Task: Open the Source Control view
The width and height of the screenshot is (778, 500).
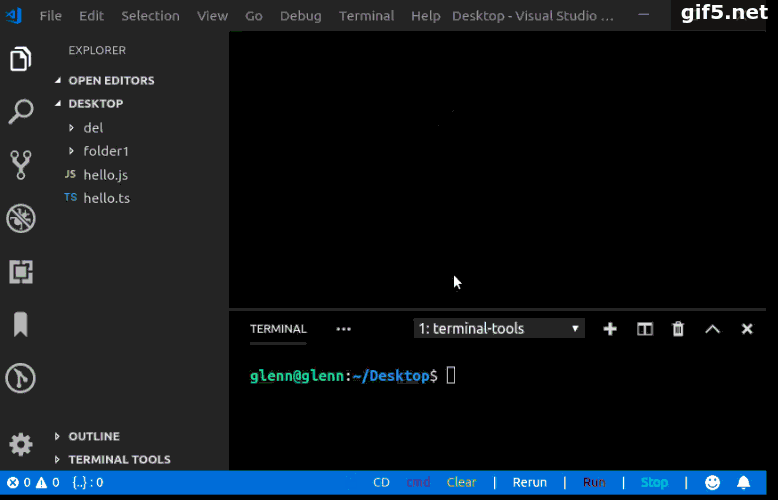Action: click(21, 165)
